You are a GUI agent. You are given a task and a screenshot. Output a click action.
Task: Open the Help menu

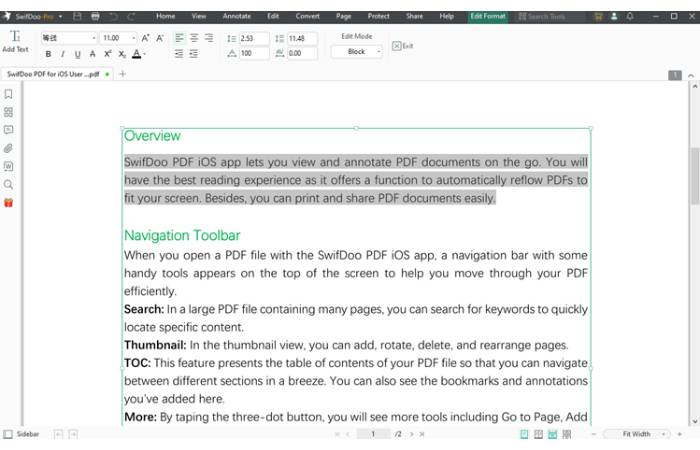(446, 16)
